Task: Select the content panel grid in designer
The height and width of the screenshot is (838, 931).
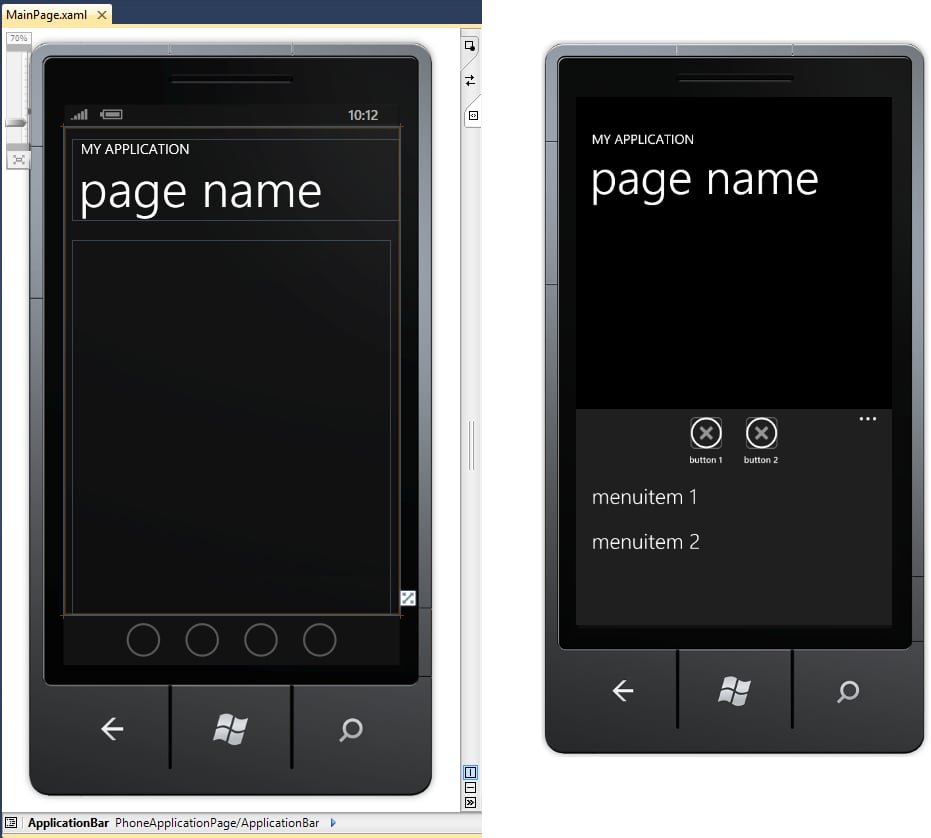Action: click(x=231, y=426)
